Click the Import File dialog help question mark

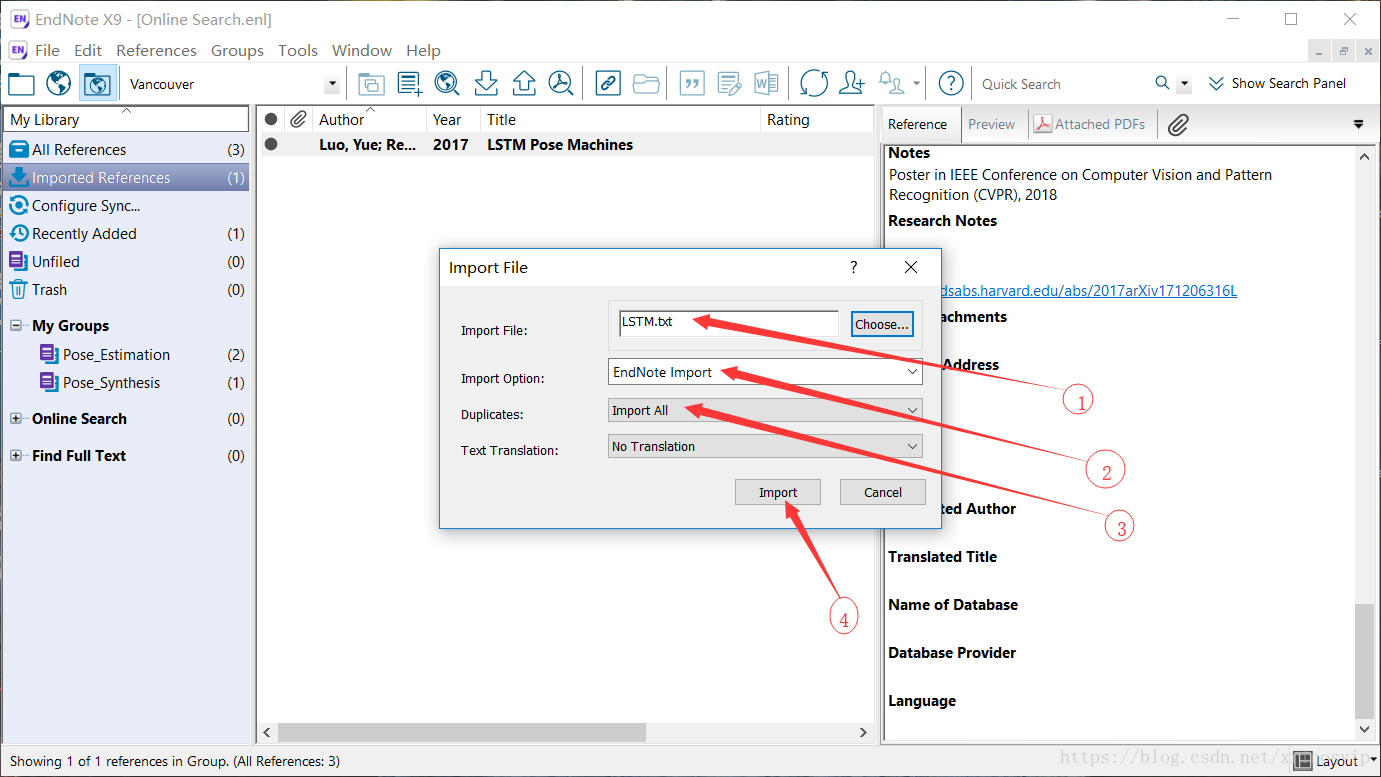853,267
